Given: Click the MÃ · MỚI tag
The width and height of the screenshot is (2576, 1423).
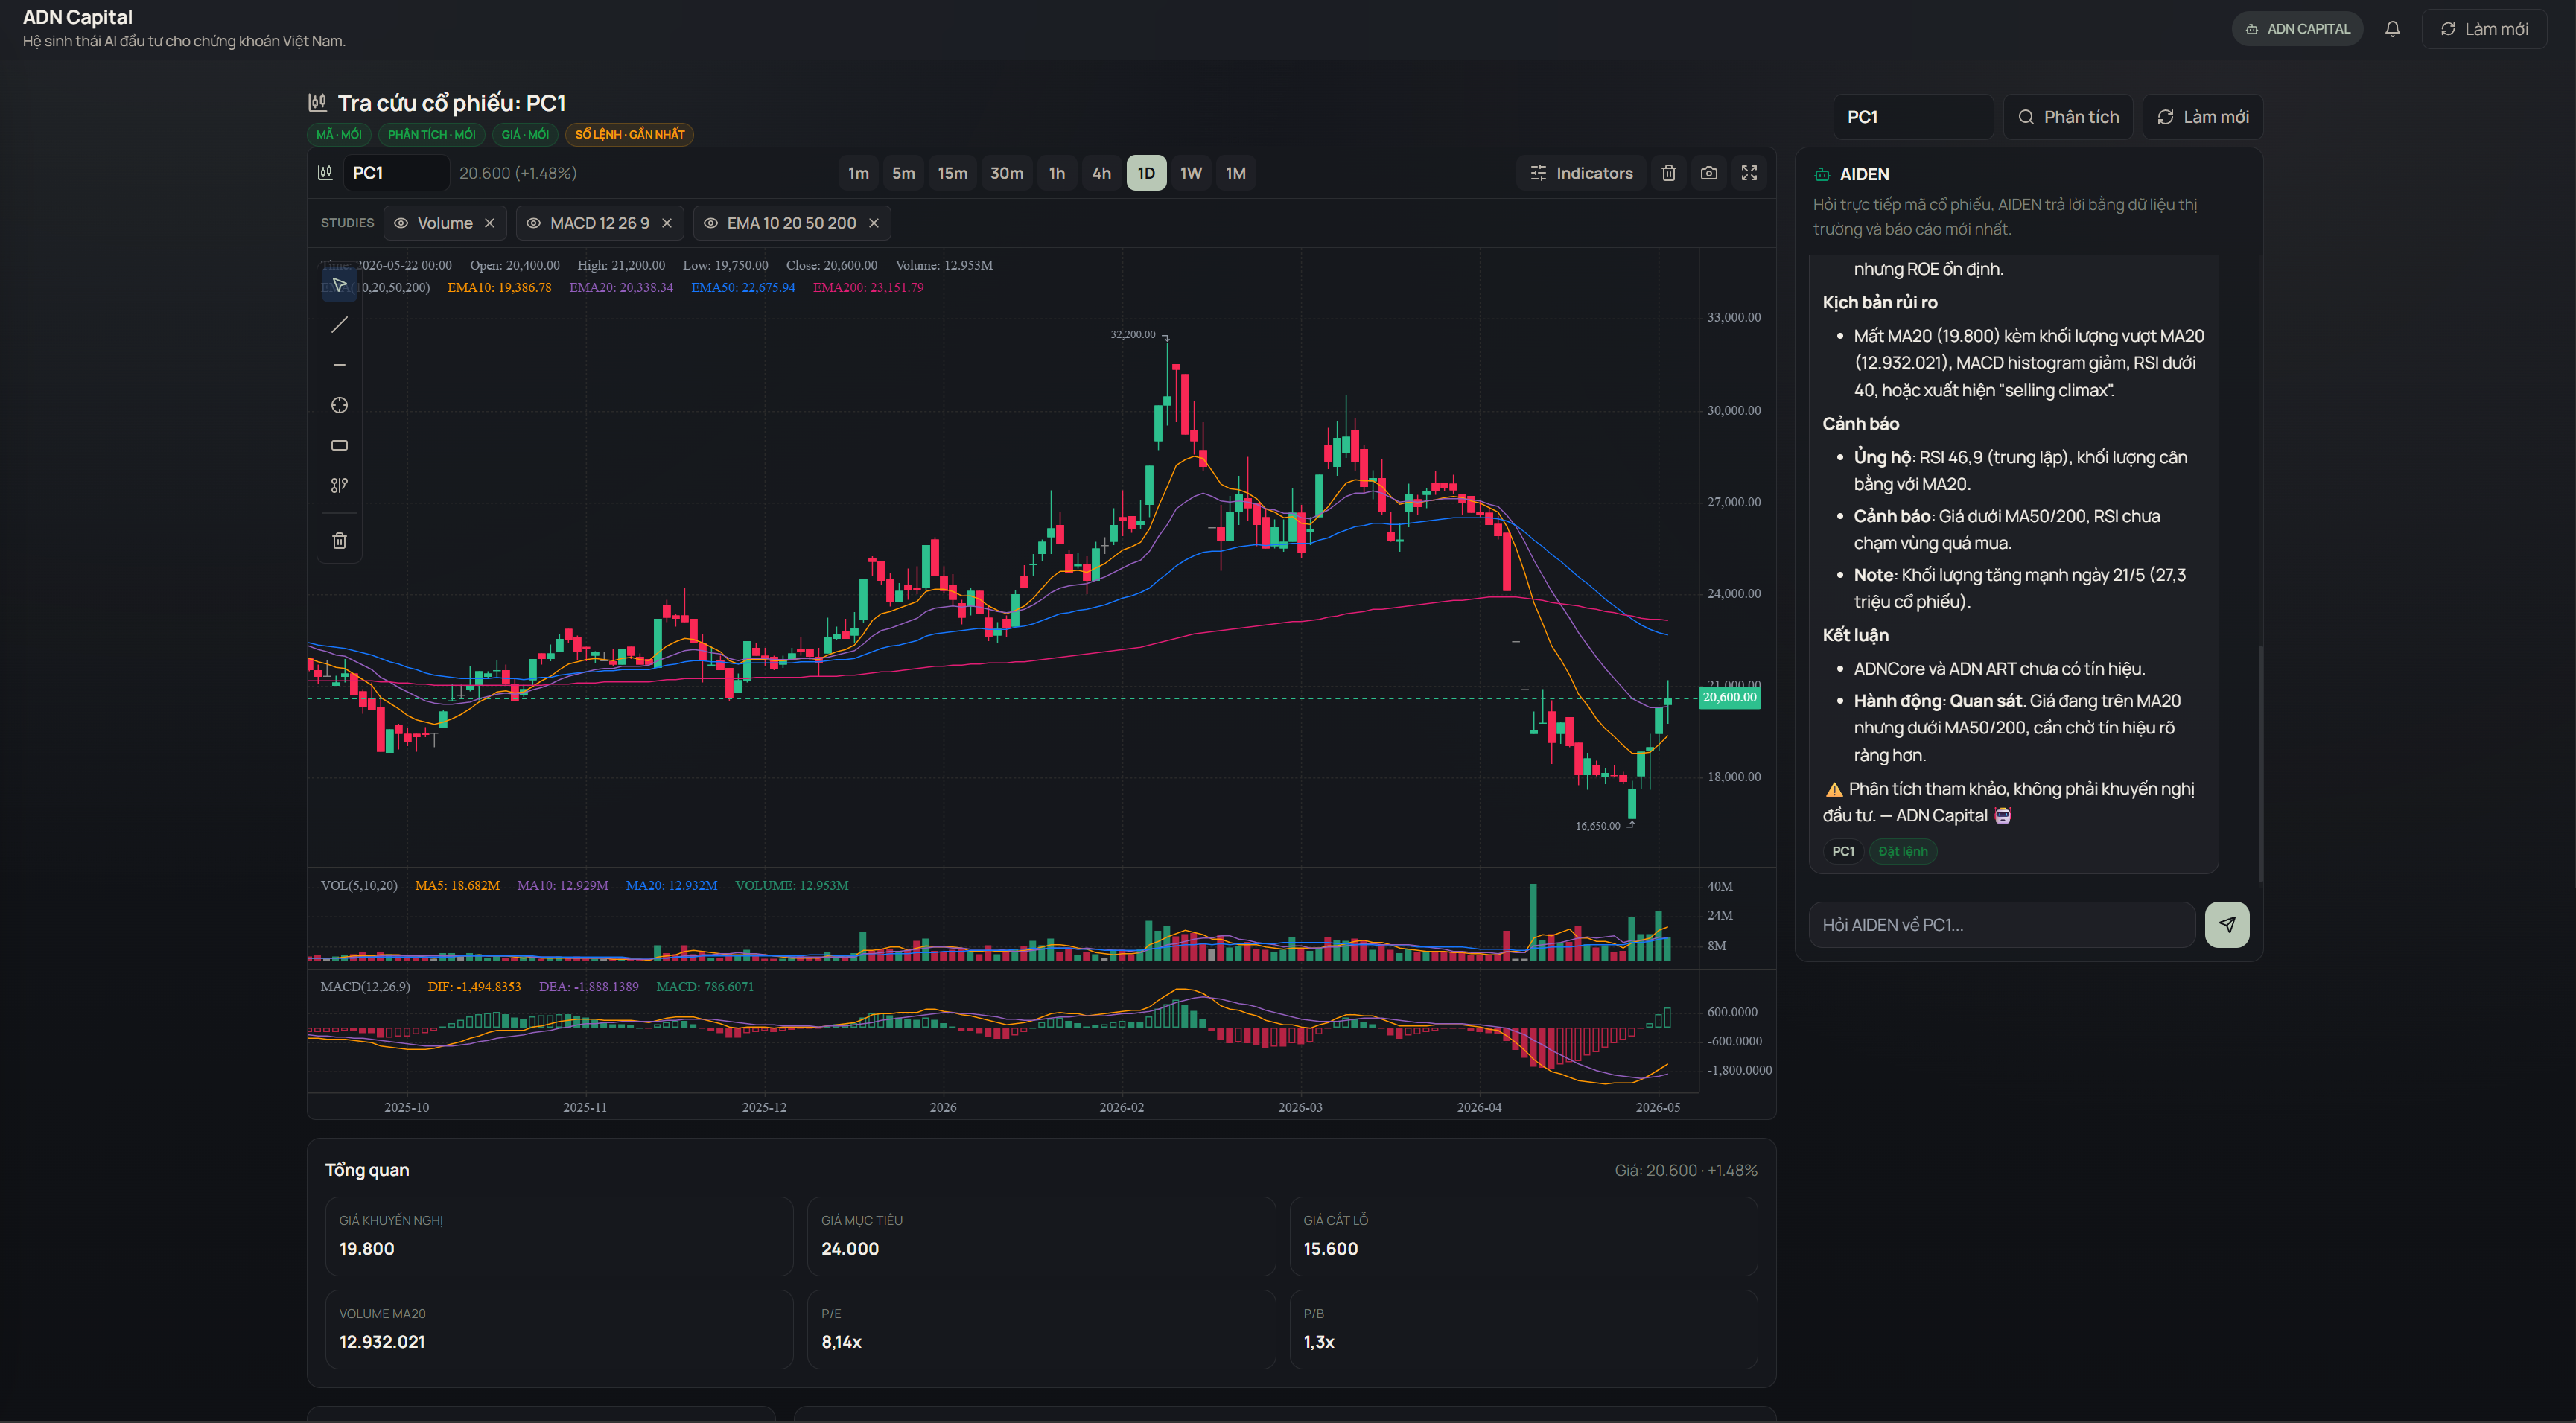Looking at the screenshot, I should [x=339, y=134].
